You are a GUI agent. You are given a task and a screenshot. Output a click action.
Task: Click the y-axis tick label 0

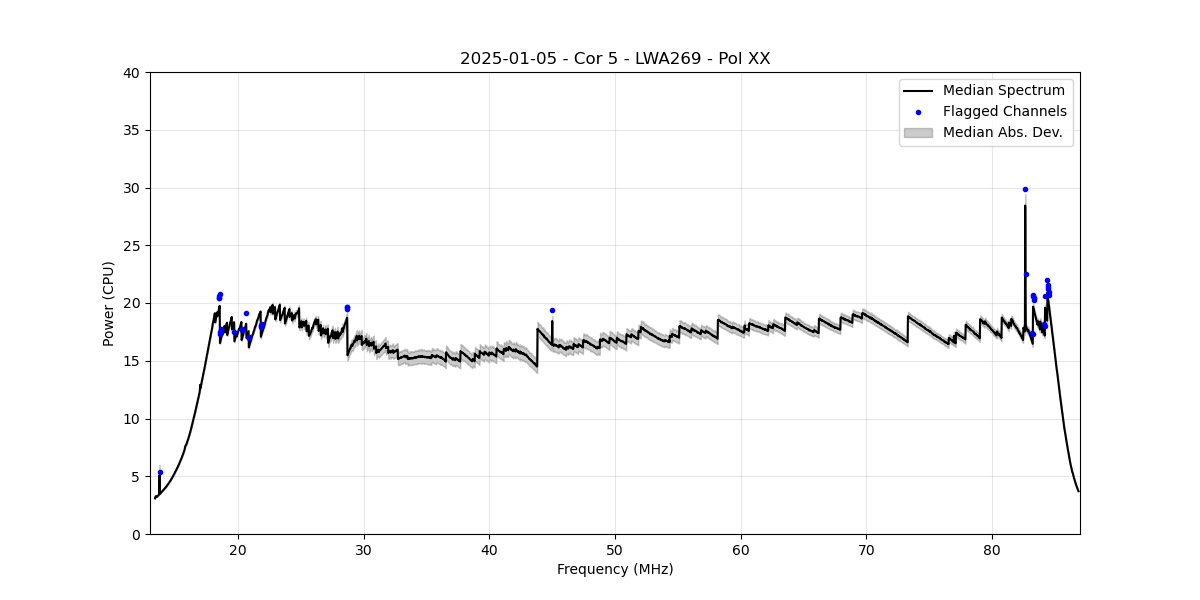click(x=138, y=534)
